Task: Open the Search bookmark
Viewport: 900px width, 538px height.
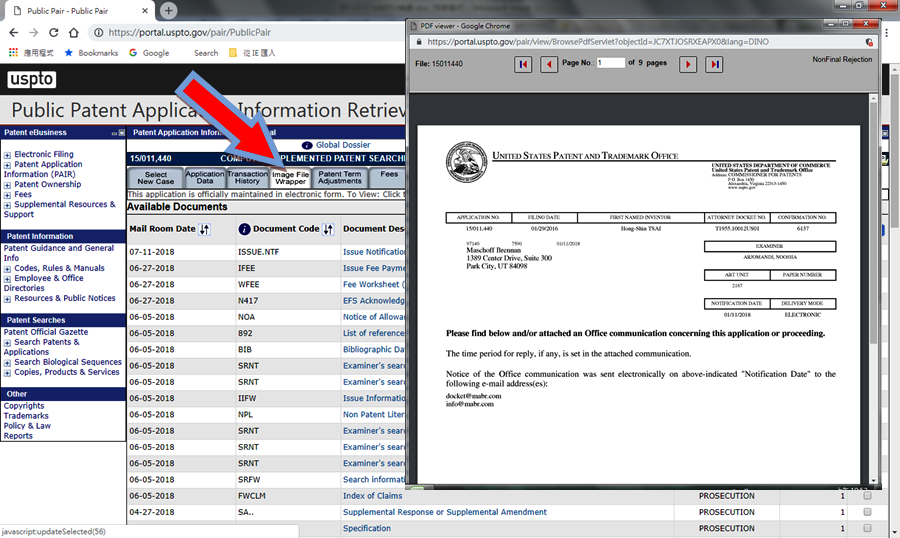Action: click(x=206, y=53)
